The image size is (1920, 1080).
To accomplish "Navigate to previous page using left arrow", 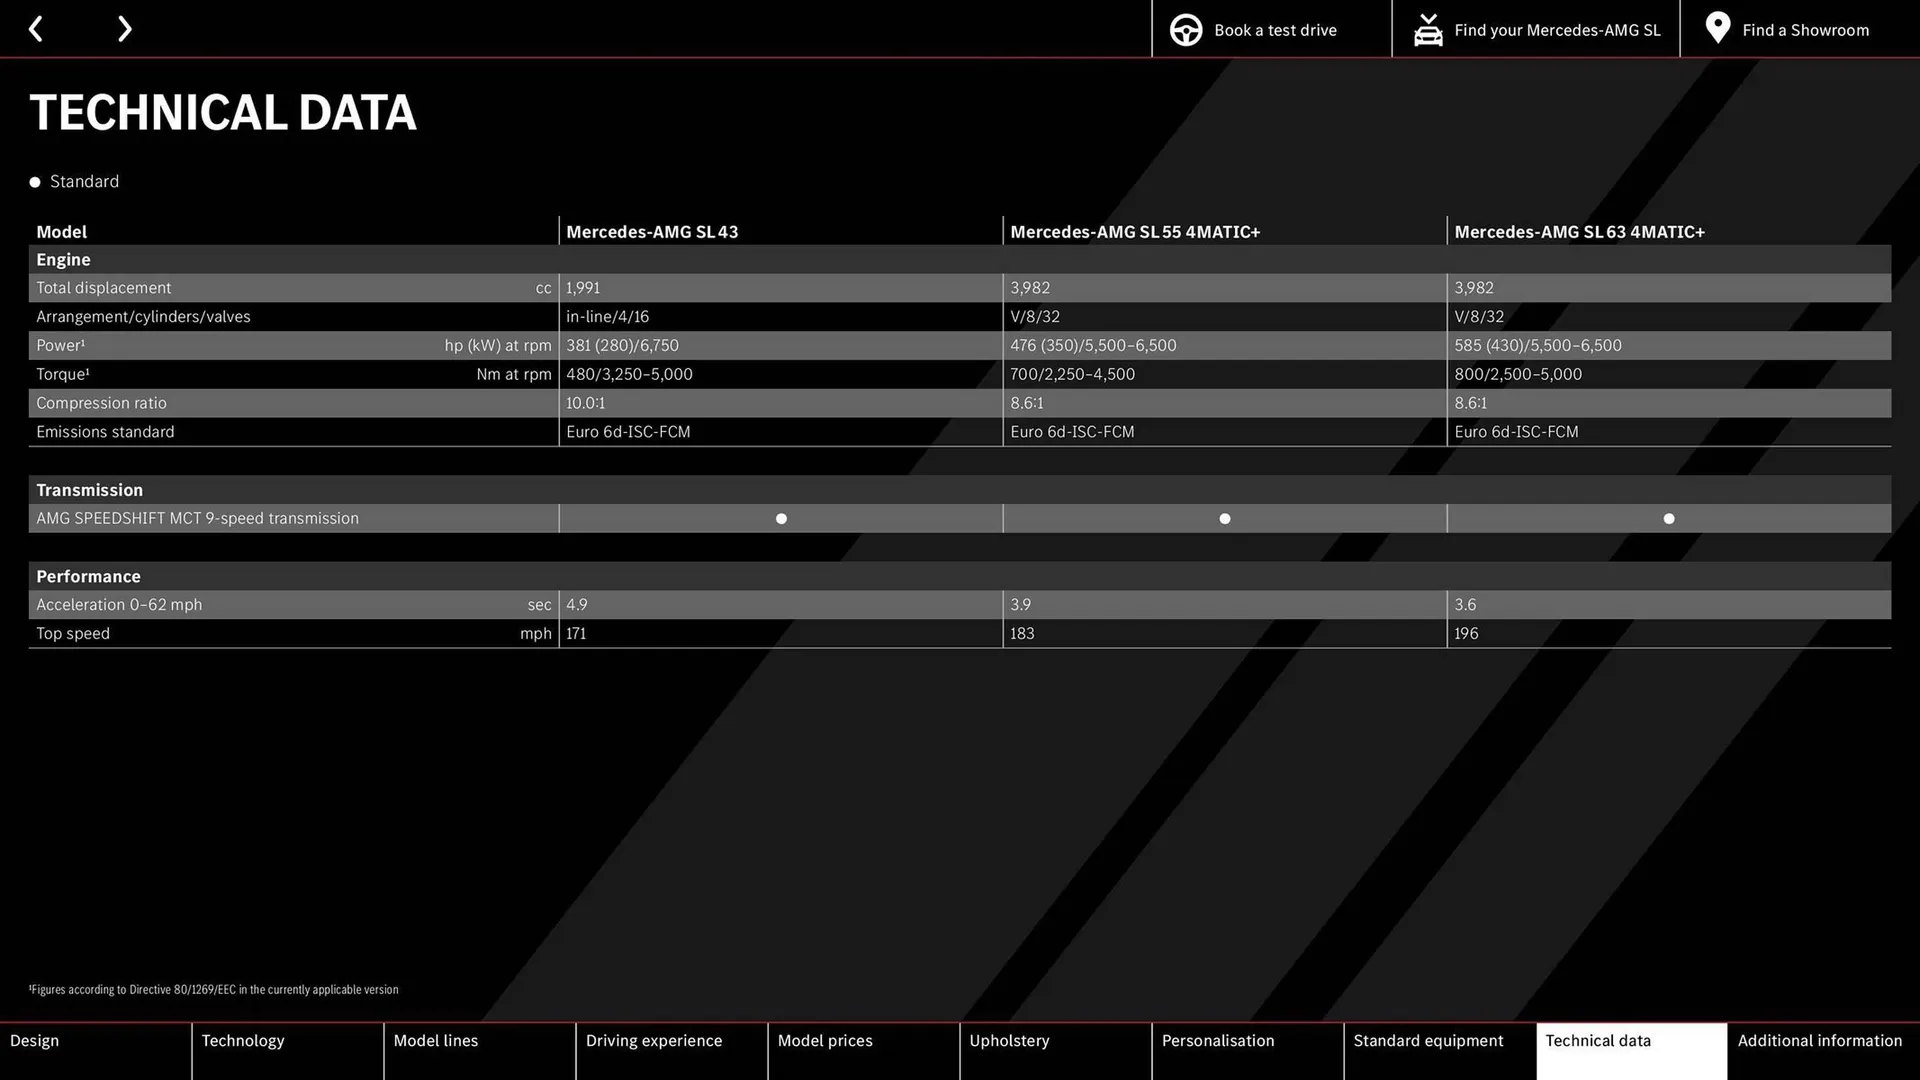I will click(36, 29).
